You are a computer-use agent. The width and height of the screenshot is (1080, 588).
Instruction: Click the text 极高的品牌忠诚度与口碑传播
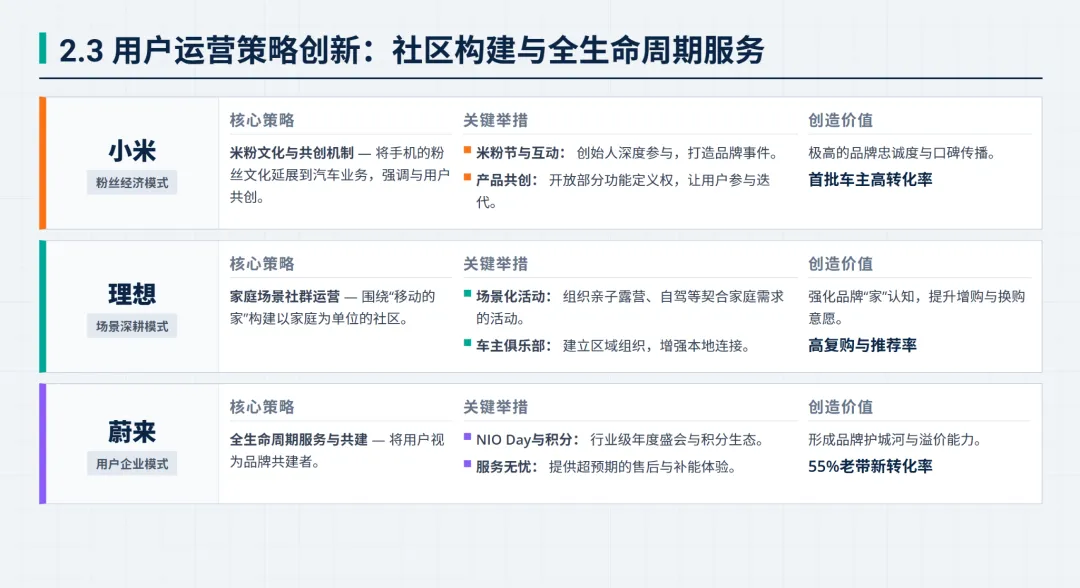click(903, 153)
